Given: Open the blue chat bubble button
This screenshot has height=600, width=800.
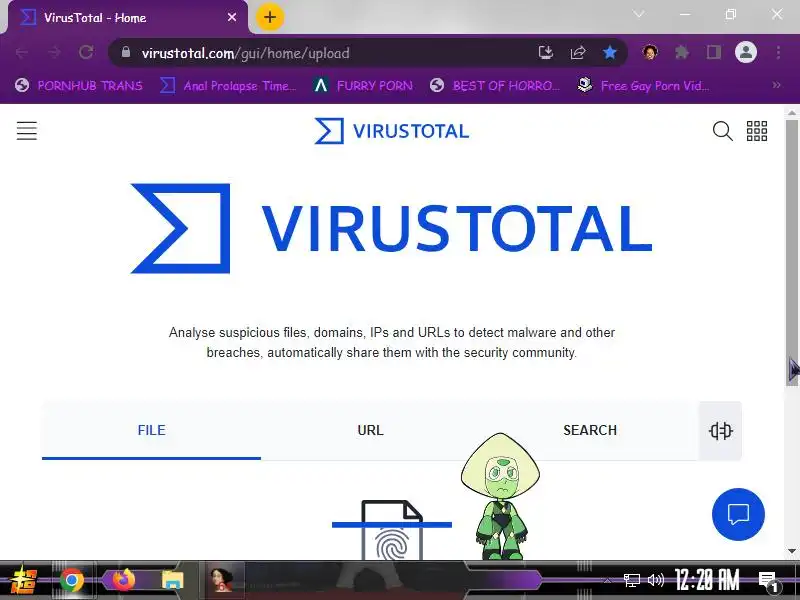Looking at the screenshot, I should tap(738, 514).
